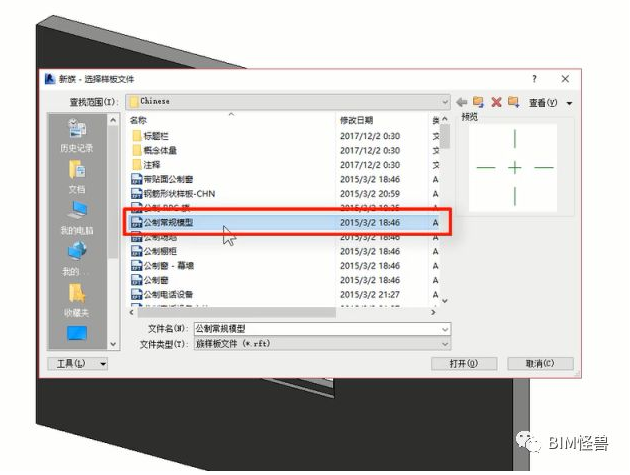630x475 pixels.
Task: Open 收藏夹 in the places sidebar
Action: (77, 299)
